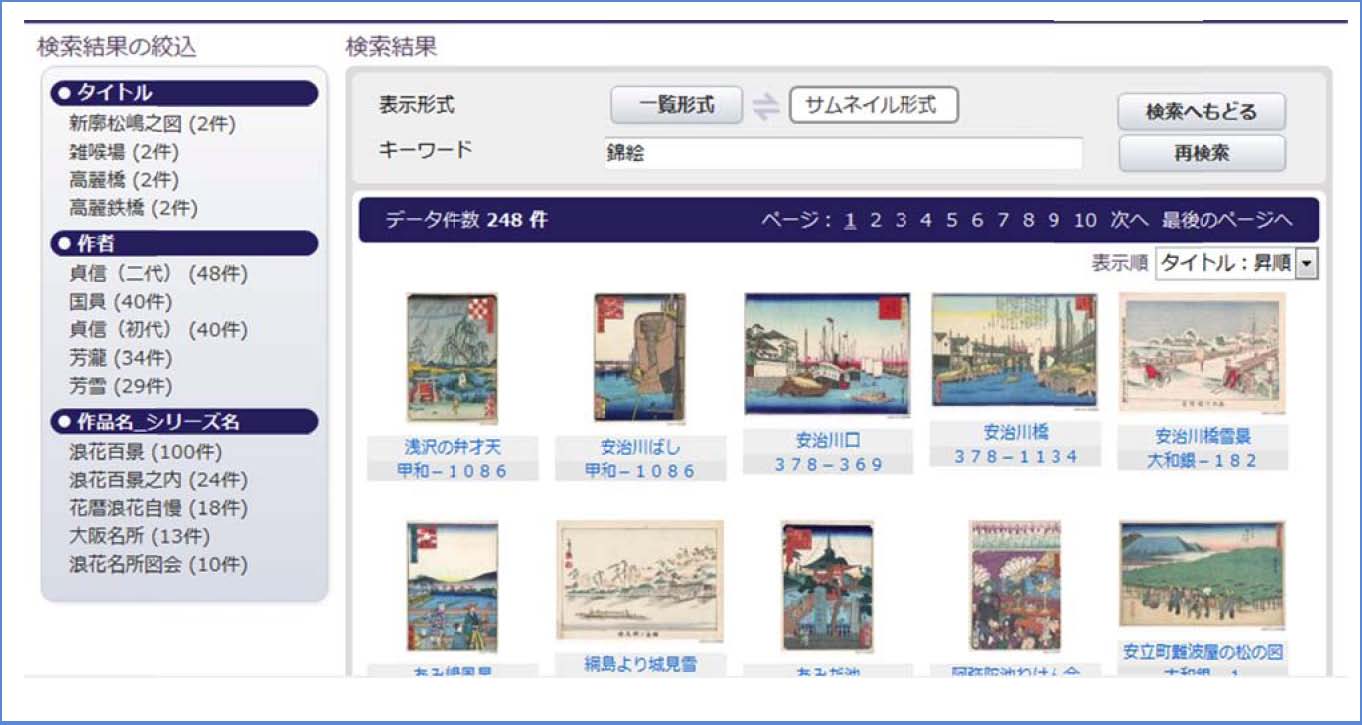Open the 安治川ばし thumbnail image
Image resolution: width=1362 pixels, height=725 pixels.
click(640, 357)
